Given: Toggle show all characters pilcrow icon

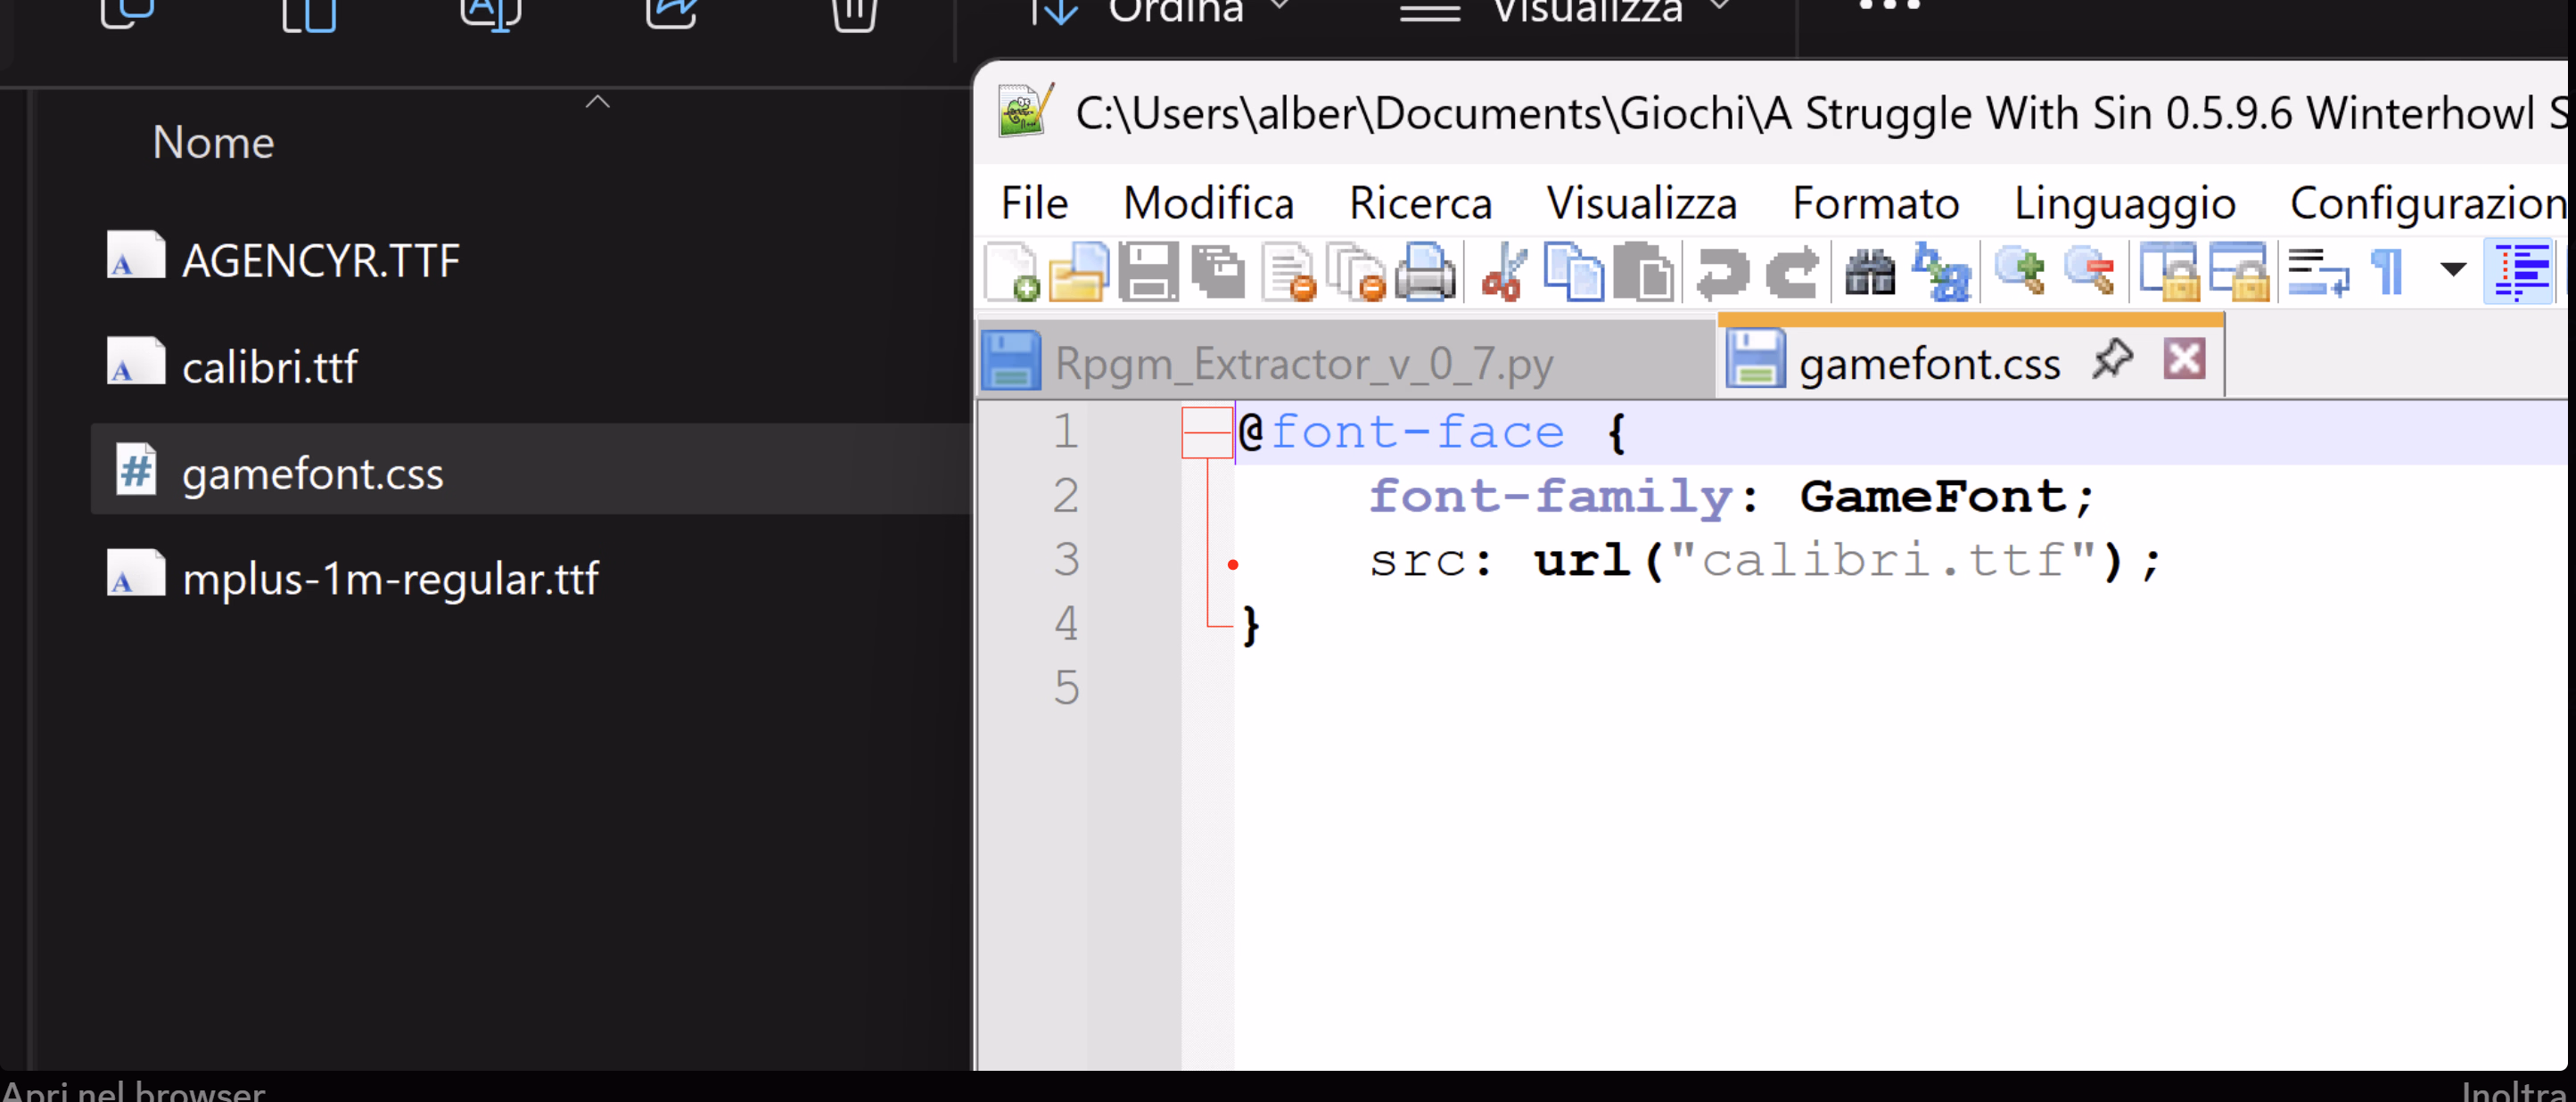Looking at the screenshot, I should coord(2387,271).
